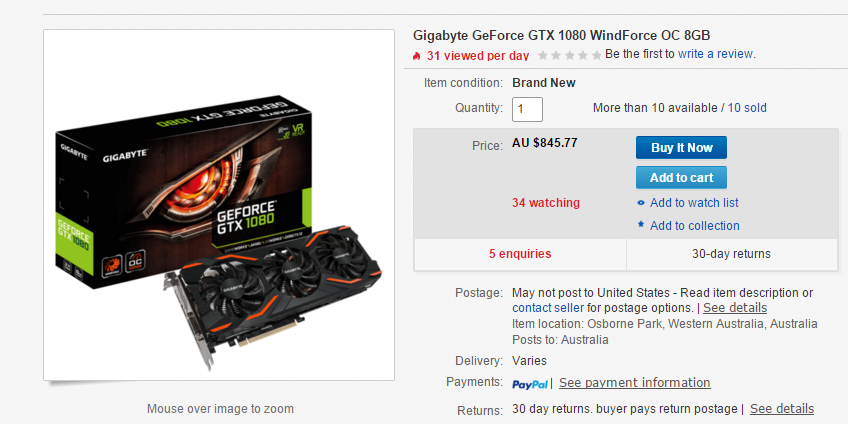Click the third rating star
Screen dimensions: 848x424
click(569, 55)
